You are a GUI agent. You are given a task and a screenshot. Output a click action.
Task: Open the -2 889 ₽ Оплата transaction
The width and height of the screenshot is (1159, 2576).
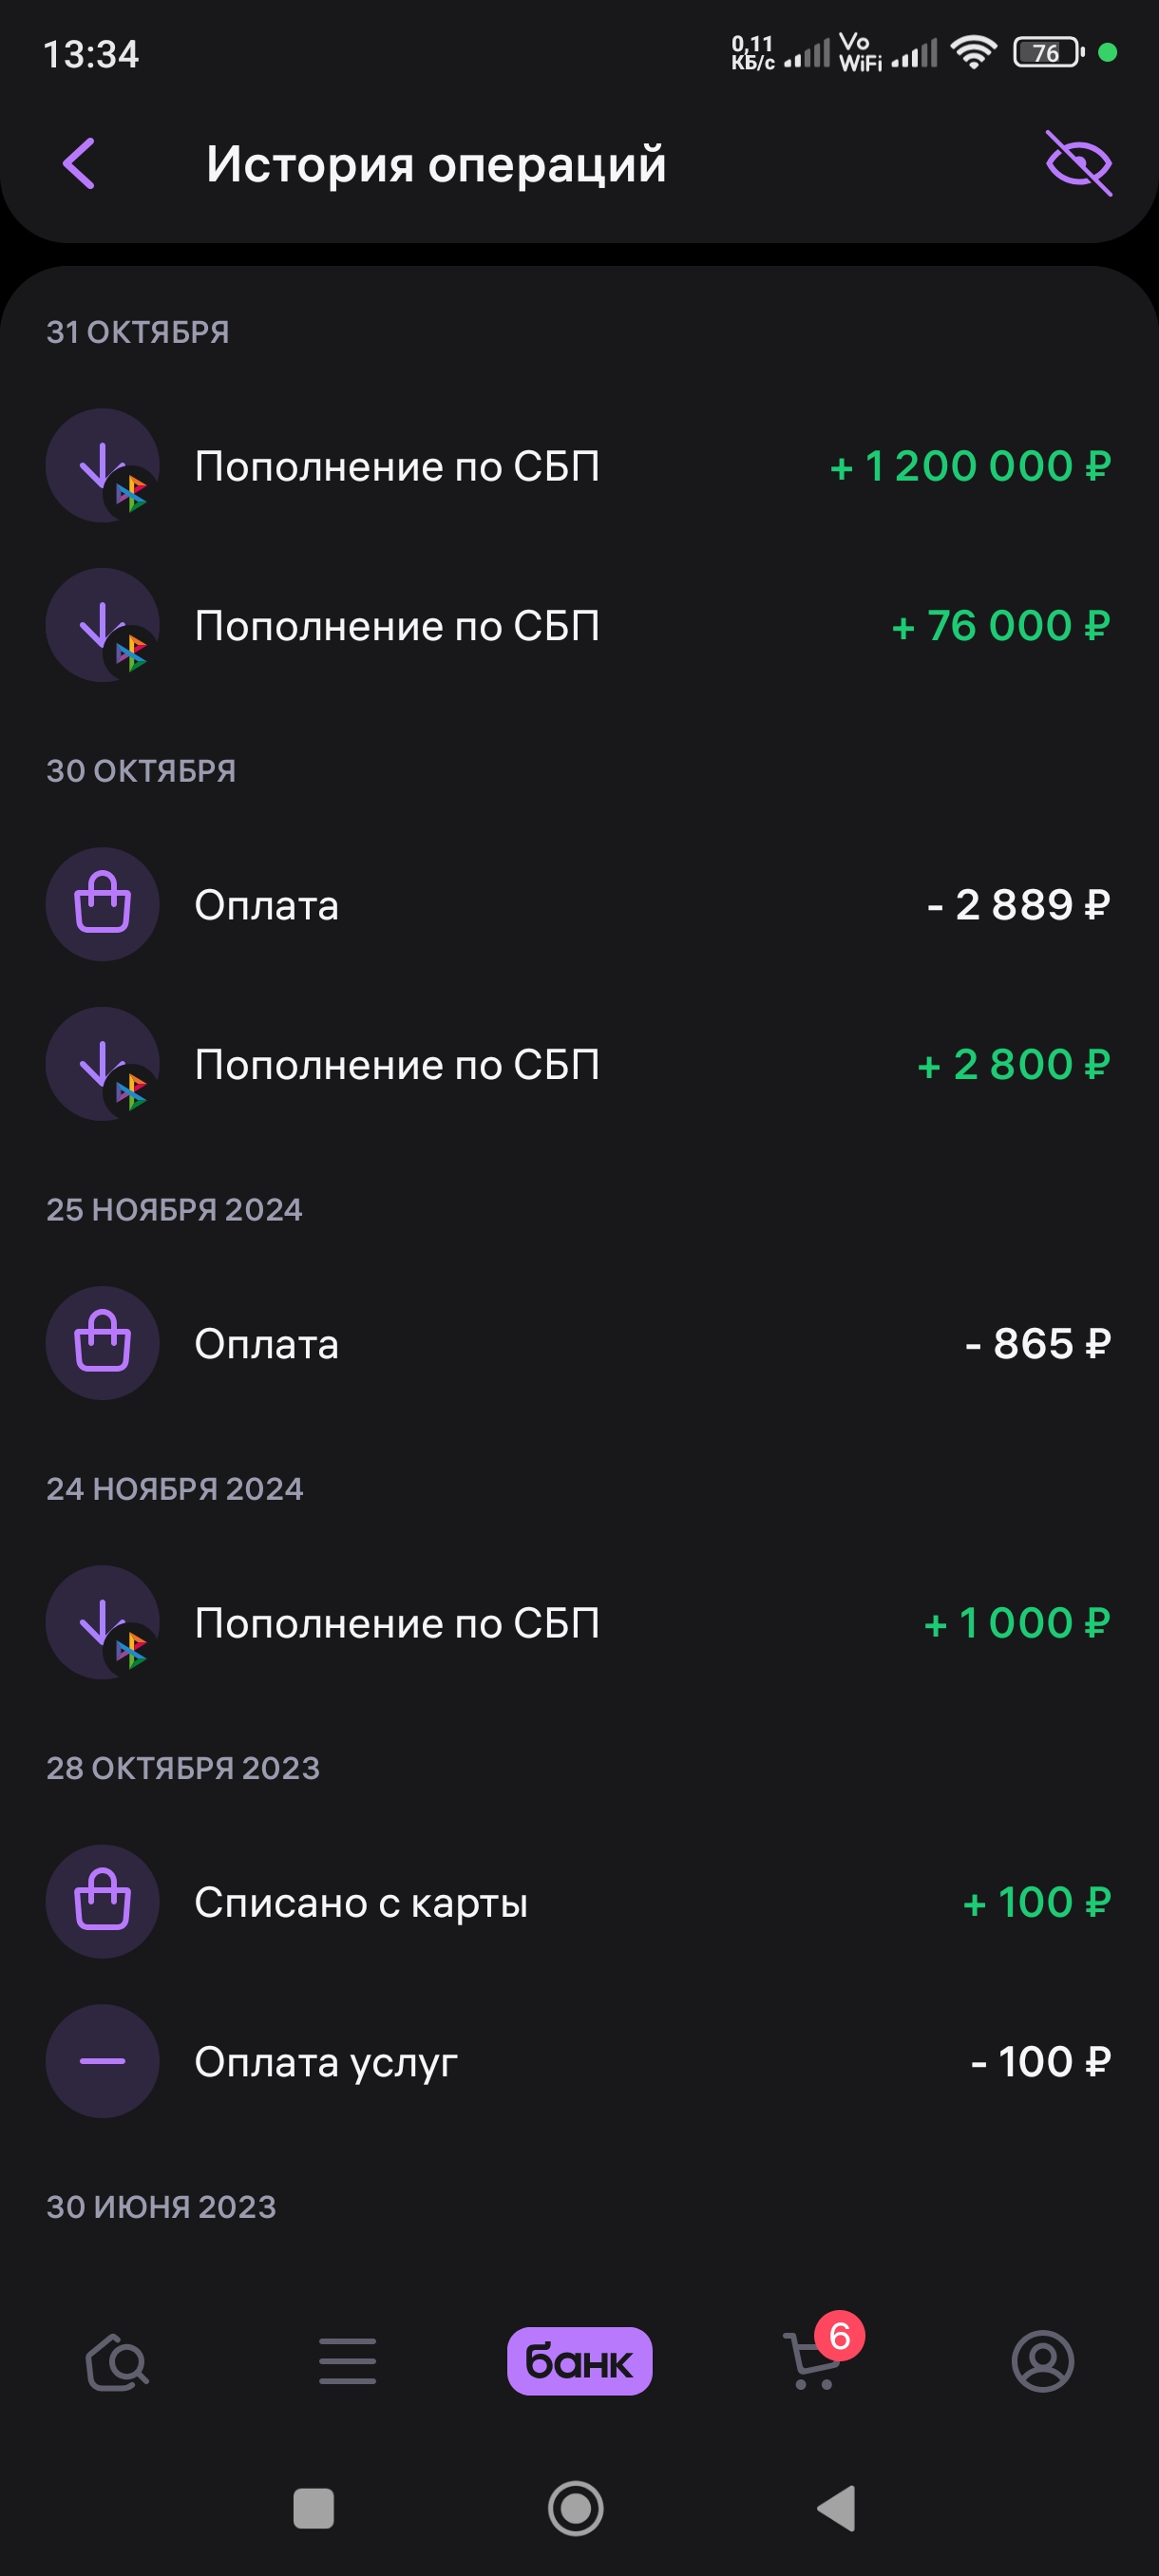pos(578,905)
